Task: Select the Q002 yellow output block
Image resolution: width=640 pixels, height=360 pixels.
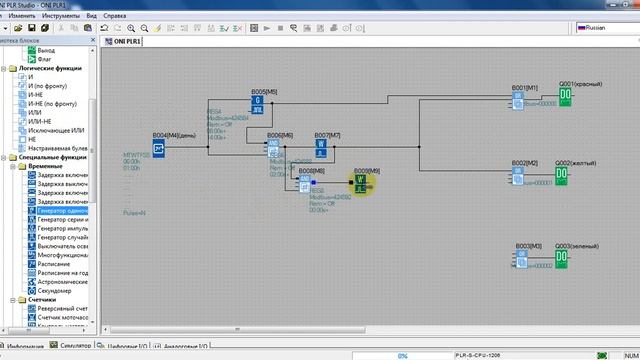Action: point(561,176)
